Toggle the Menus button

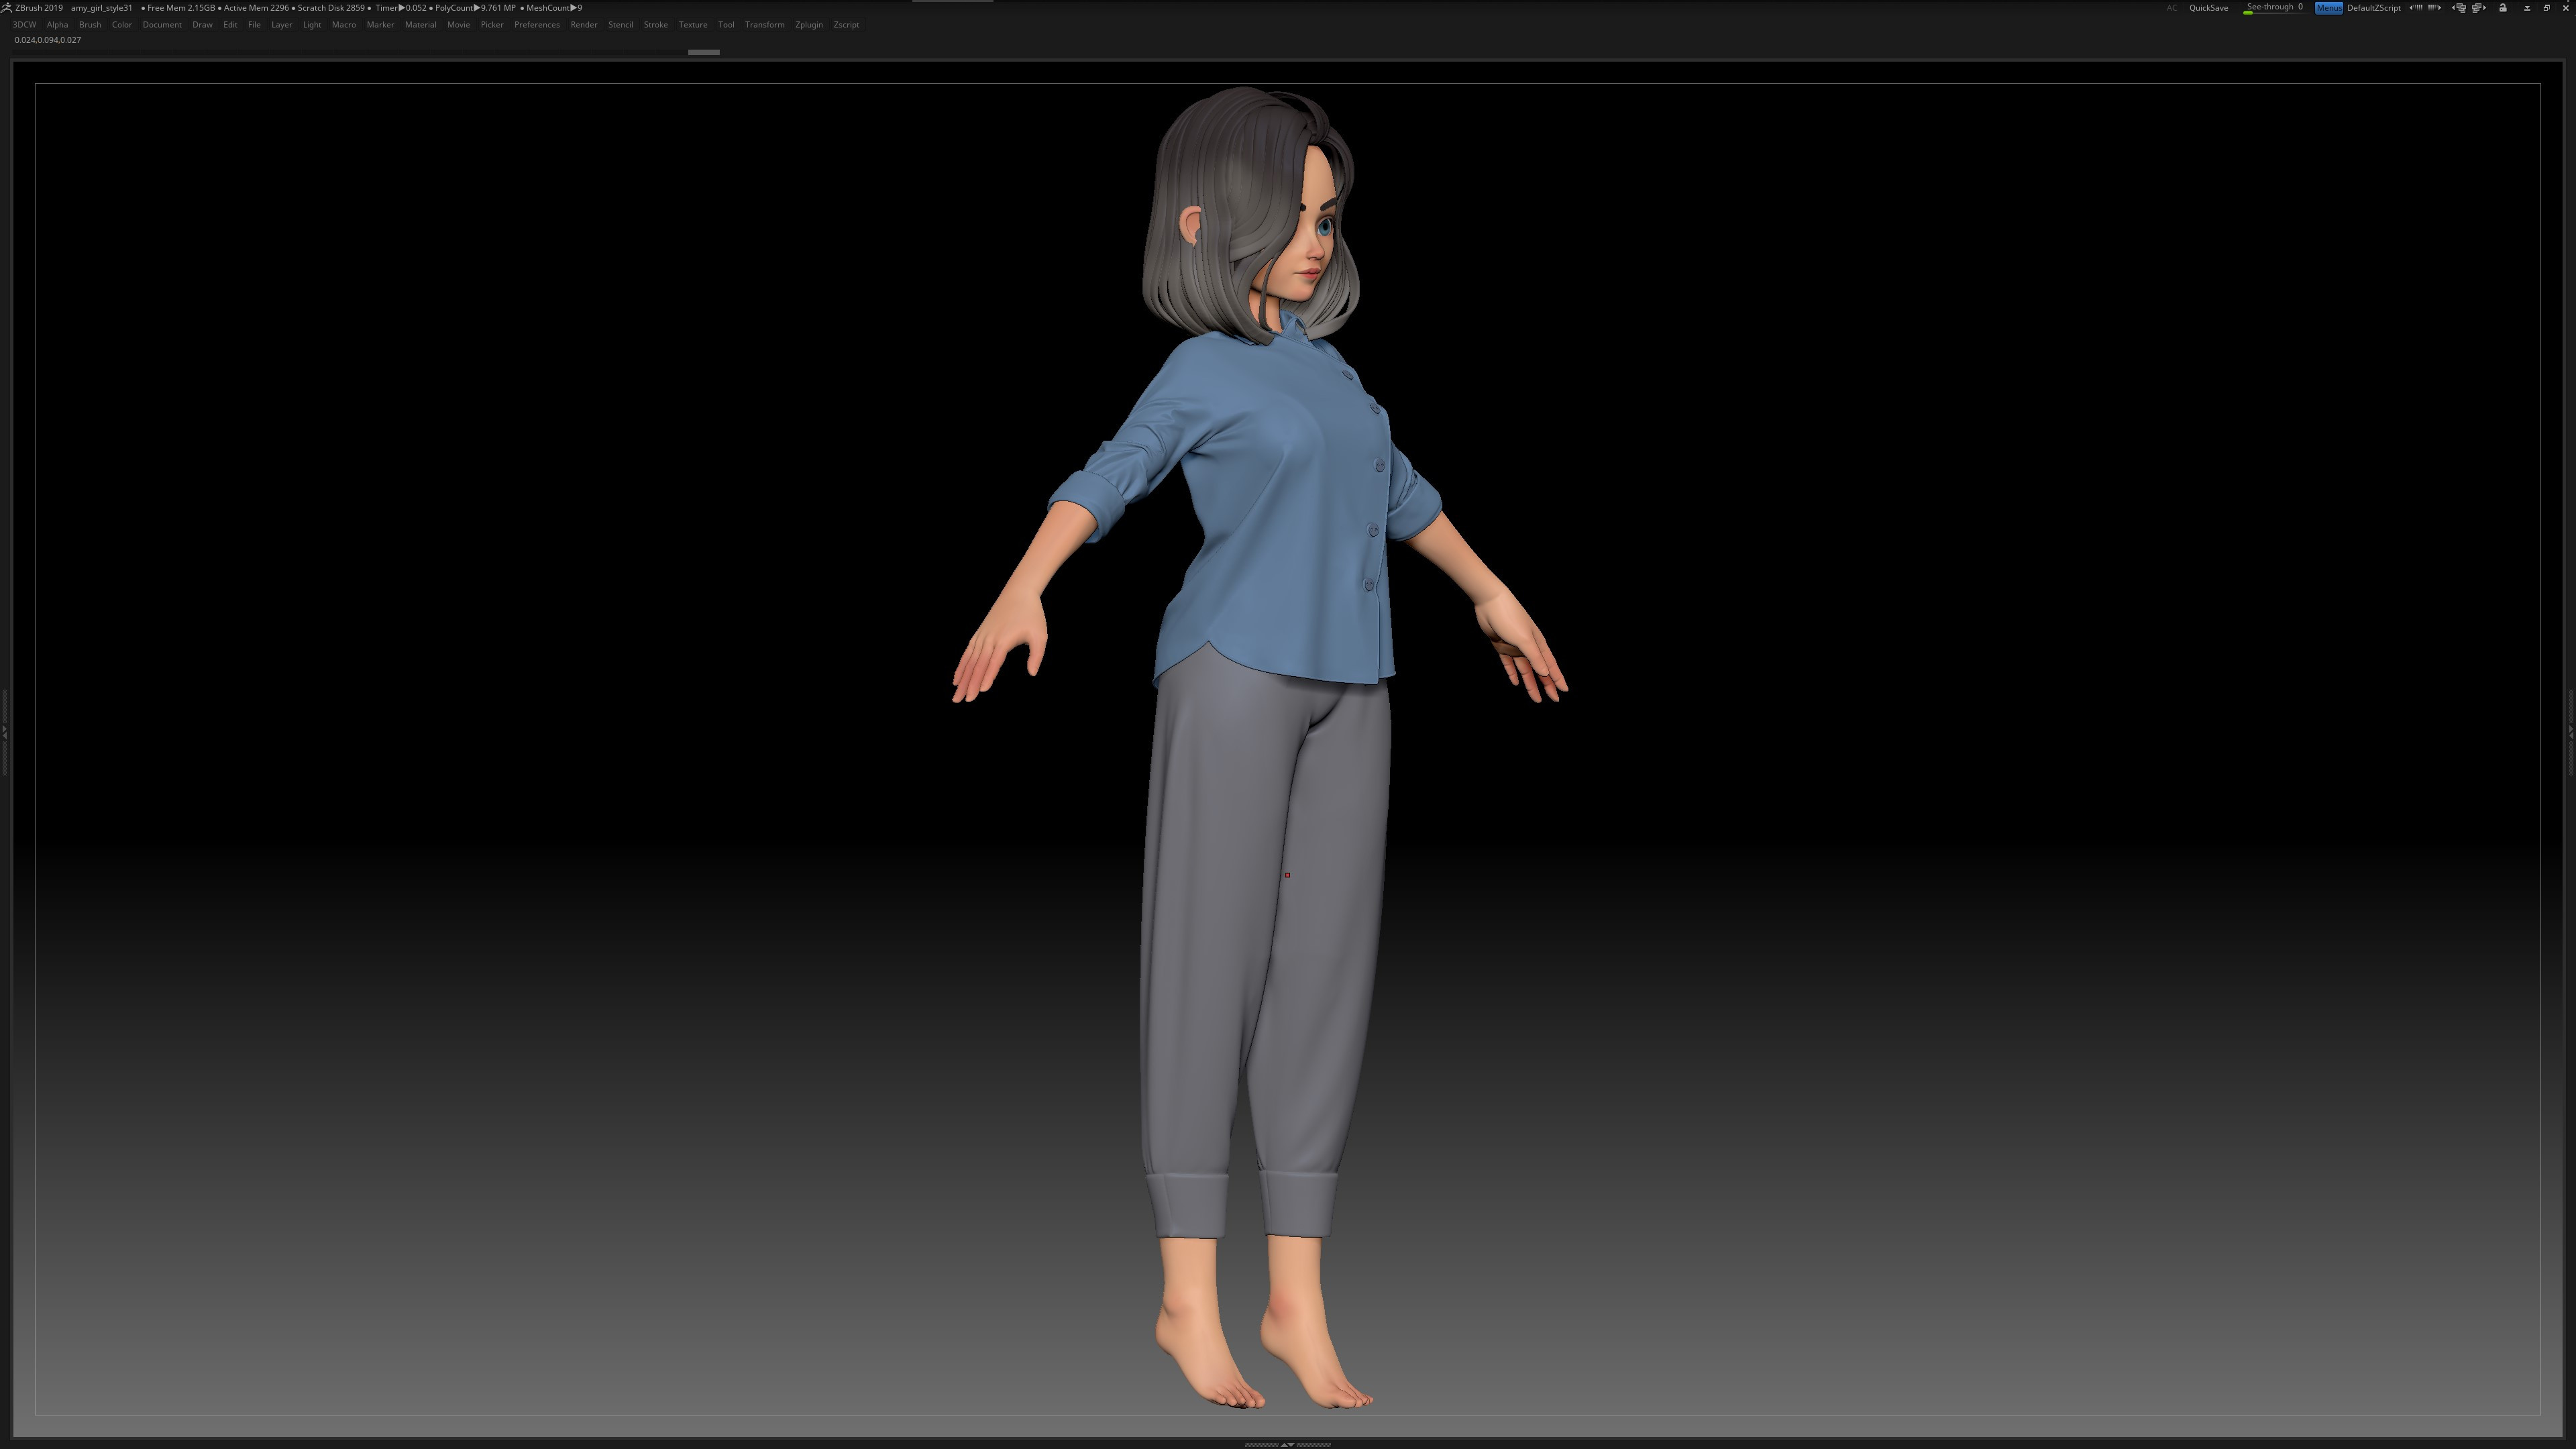tap(2330, 8)
